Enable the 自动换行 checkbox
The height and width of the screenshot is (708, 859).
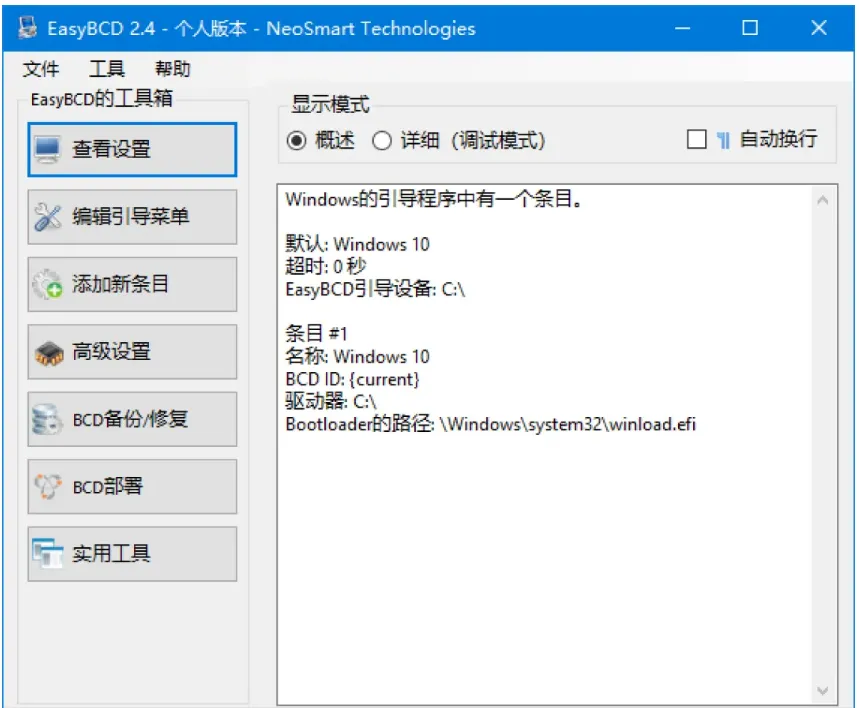[x=697, y=139]
